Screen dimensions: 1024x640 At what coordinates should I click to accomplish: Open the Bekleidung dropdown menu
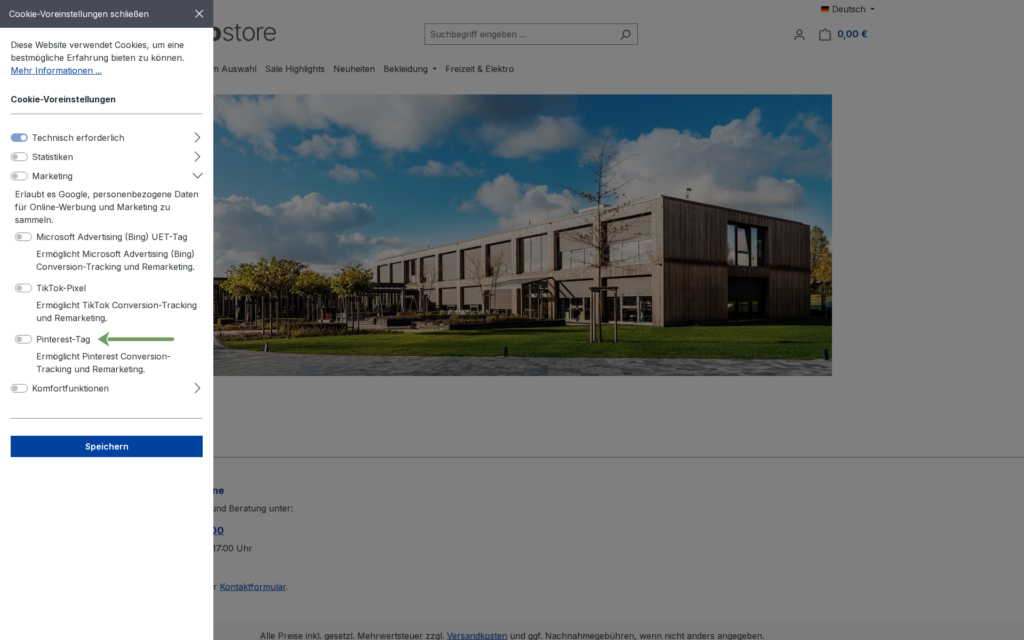point(410,69)
